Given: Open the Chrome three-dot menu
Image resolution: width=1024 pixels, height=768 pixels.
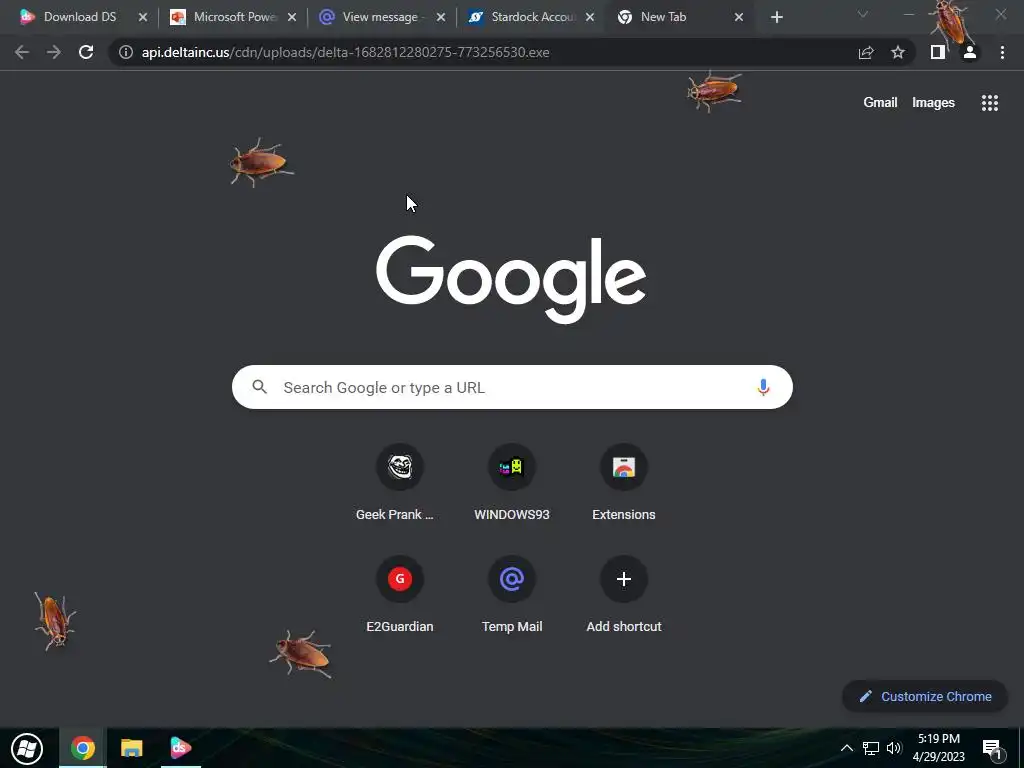Looking at the screenshot, I should pos(1002,52).
